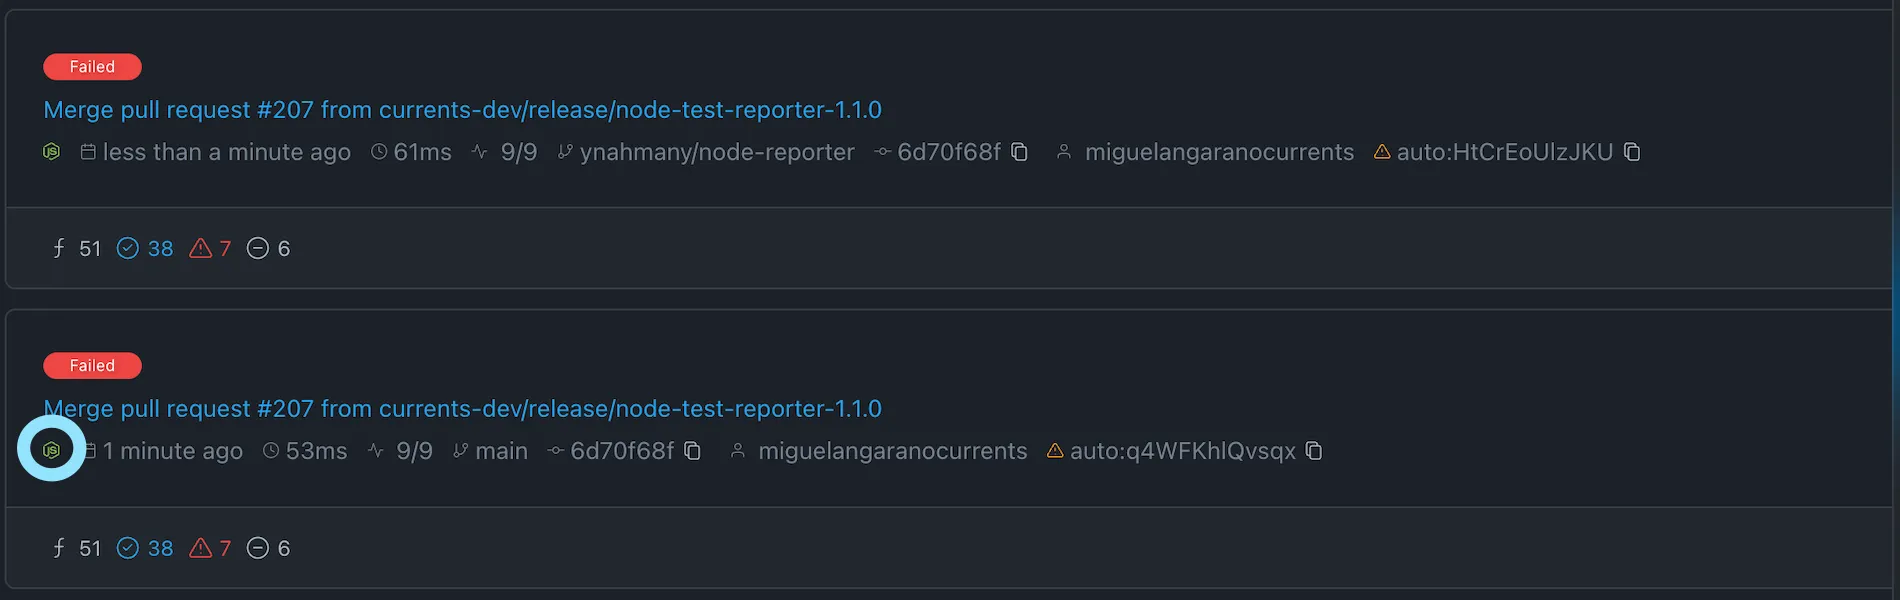Screen dimensions: 1900x600
Task: Click the passed tests checkmark icon in first run
Action: pos(128,248)
